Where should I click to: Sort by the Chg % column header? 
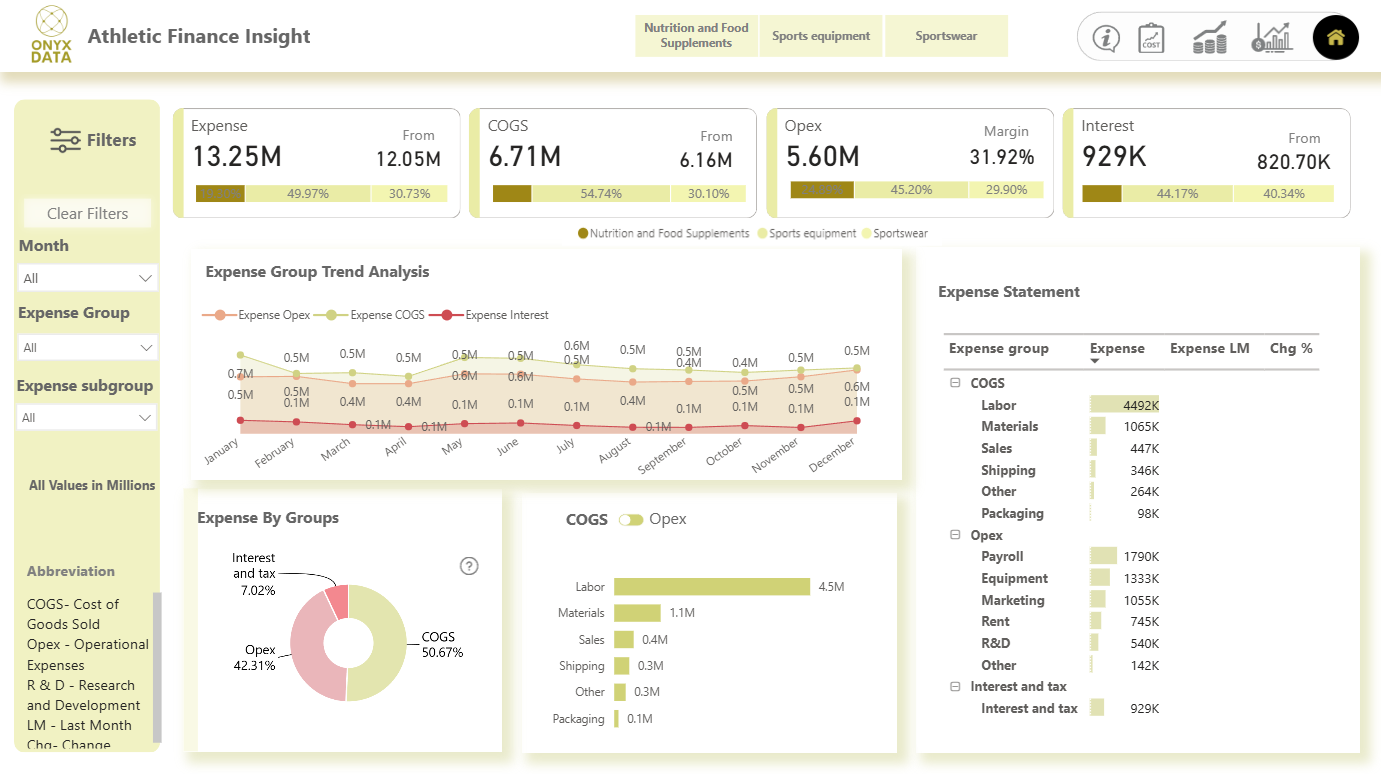pyautogui.click(x=1291, y=348)
